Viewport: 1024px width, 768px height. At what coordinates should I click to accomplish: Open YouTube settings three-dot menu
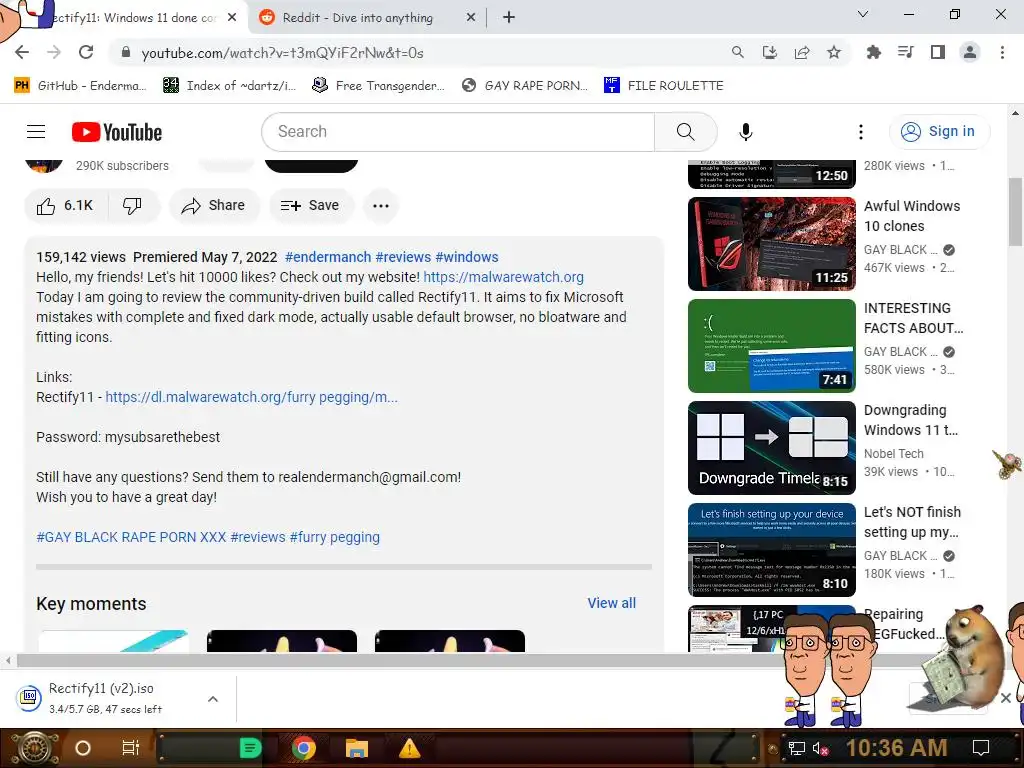[x=860, y=132]
